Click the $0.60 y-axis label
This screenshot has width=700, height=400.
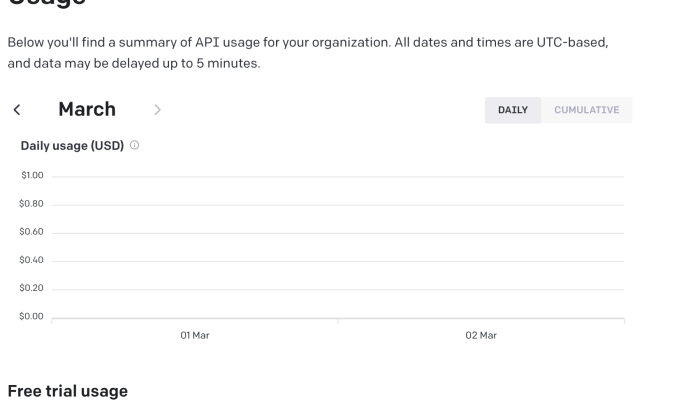click(31, 232)
